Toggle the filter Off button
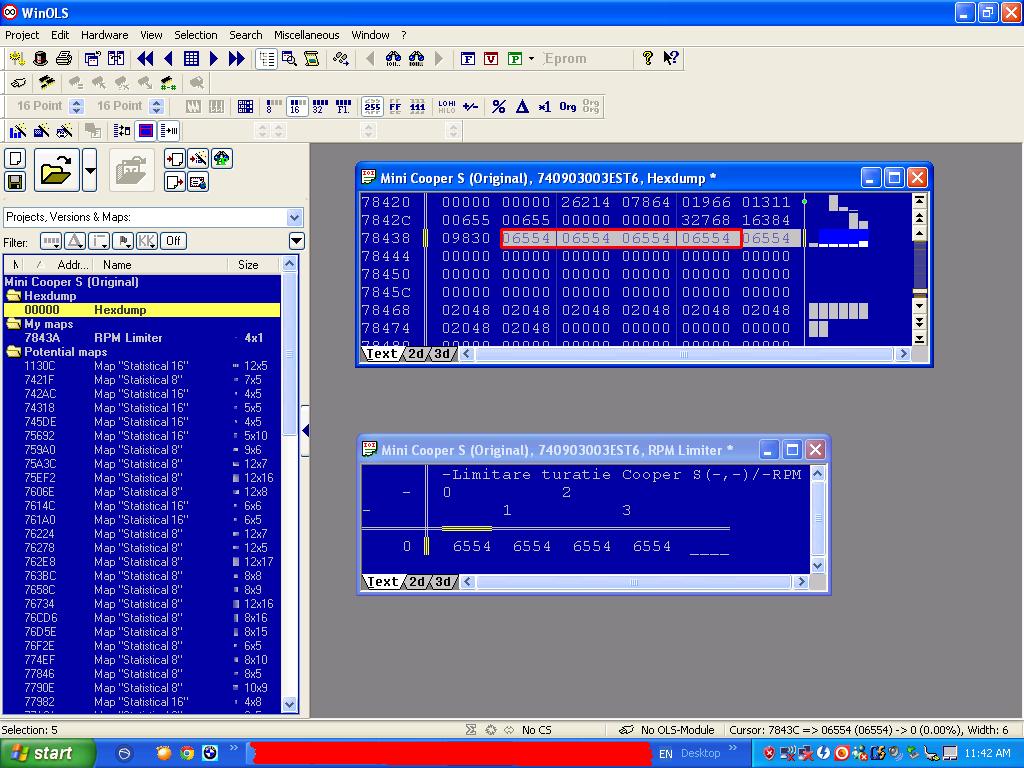Screen dimensions: 1024x768 [x=173, y=241]
